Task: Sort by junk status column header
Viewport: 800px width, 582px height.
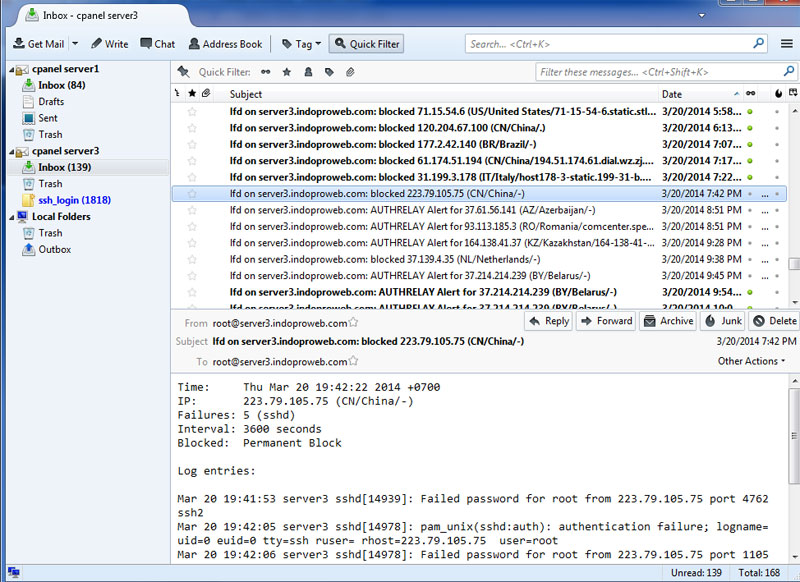Action: pos(778,93)
